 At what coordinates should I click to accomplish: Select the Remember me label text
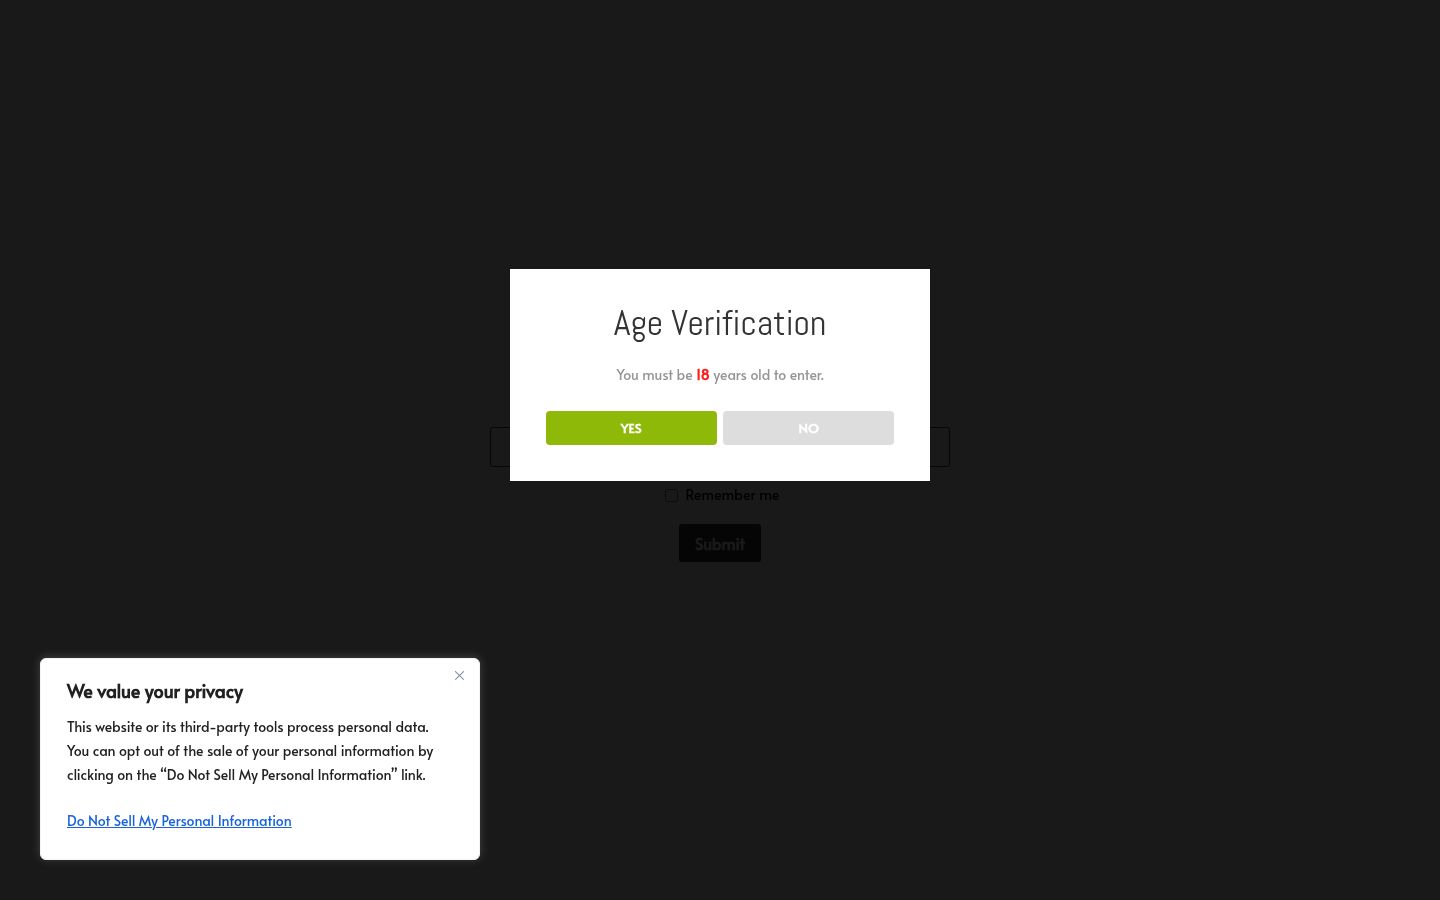732,495
